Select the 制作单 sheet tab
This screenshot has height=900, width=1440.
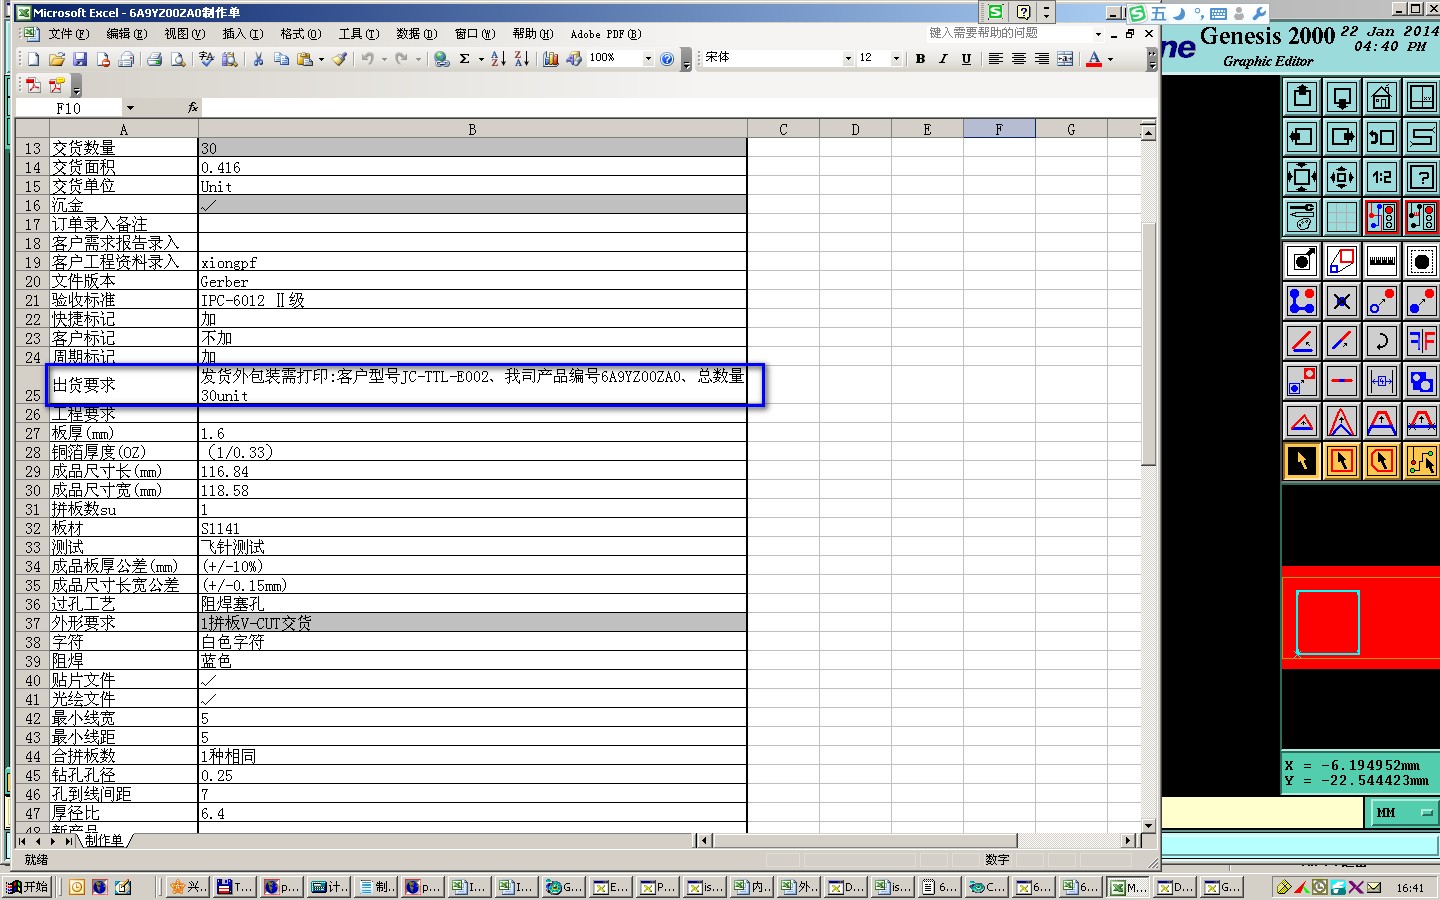coord(104,840)
